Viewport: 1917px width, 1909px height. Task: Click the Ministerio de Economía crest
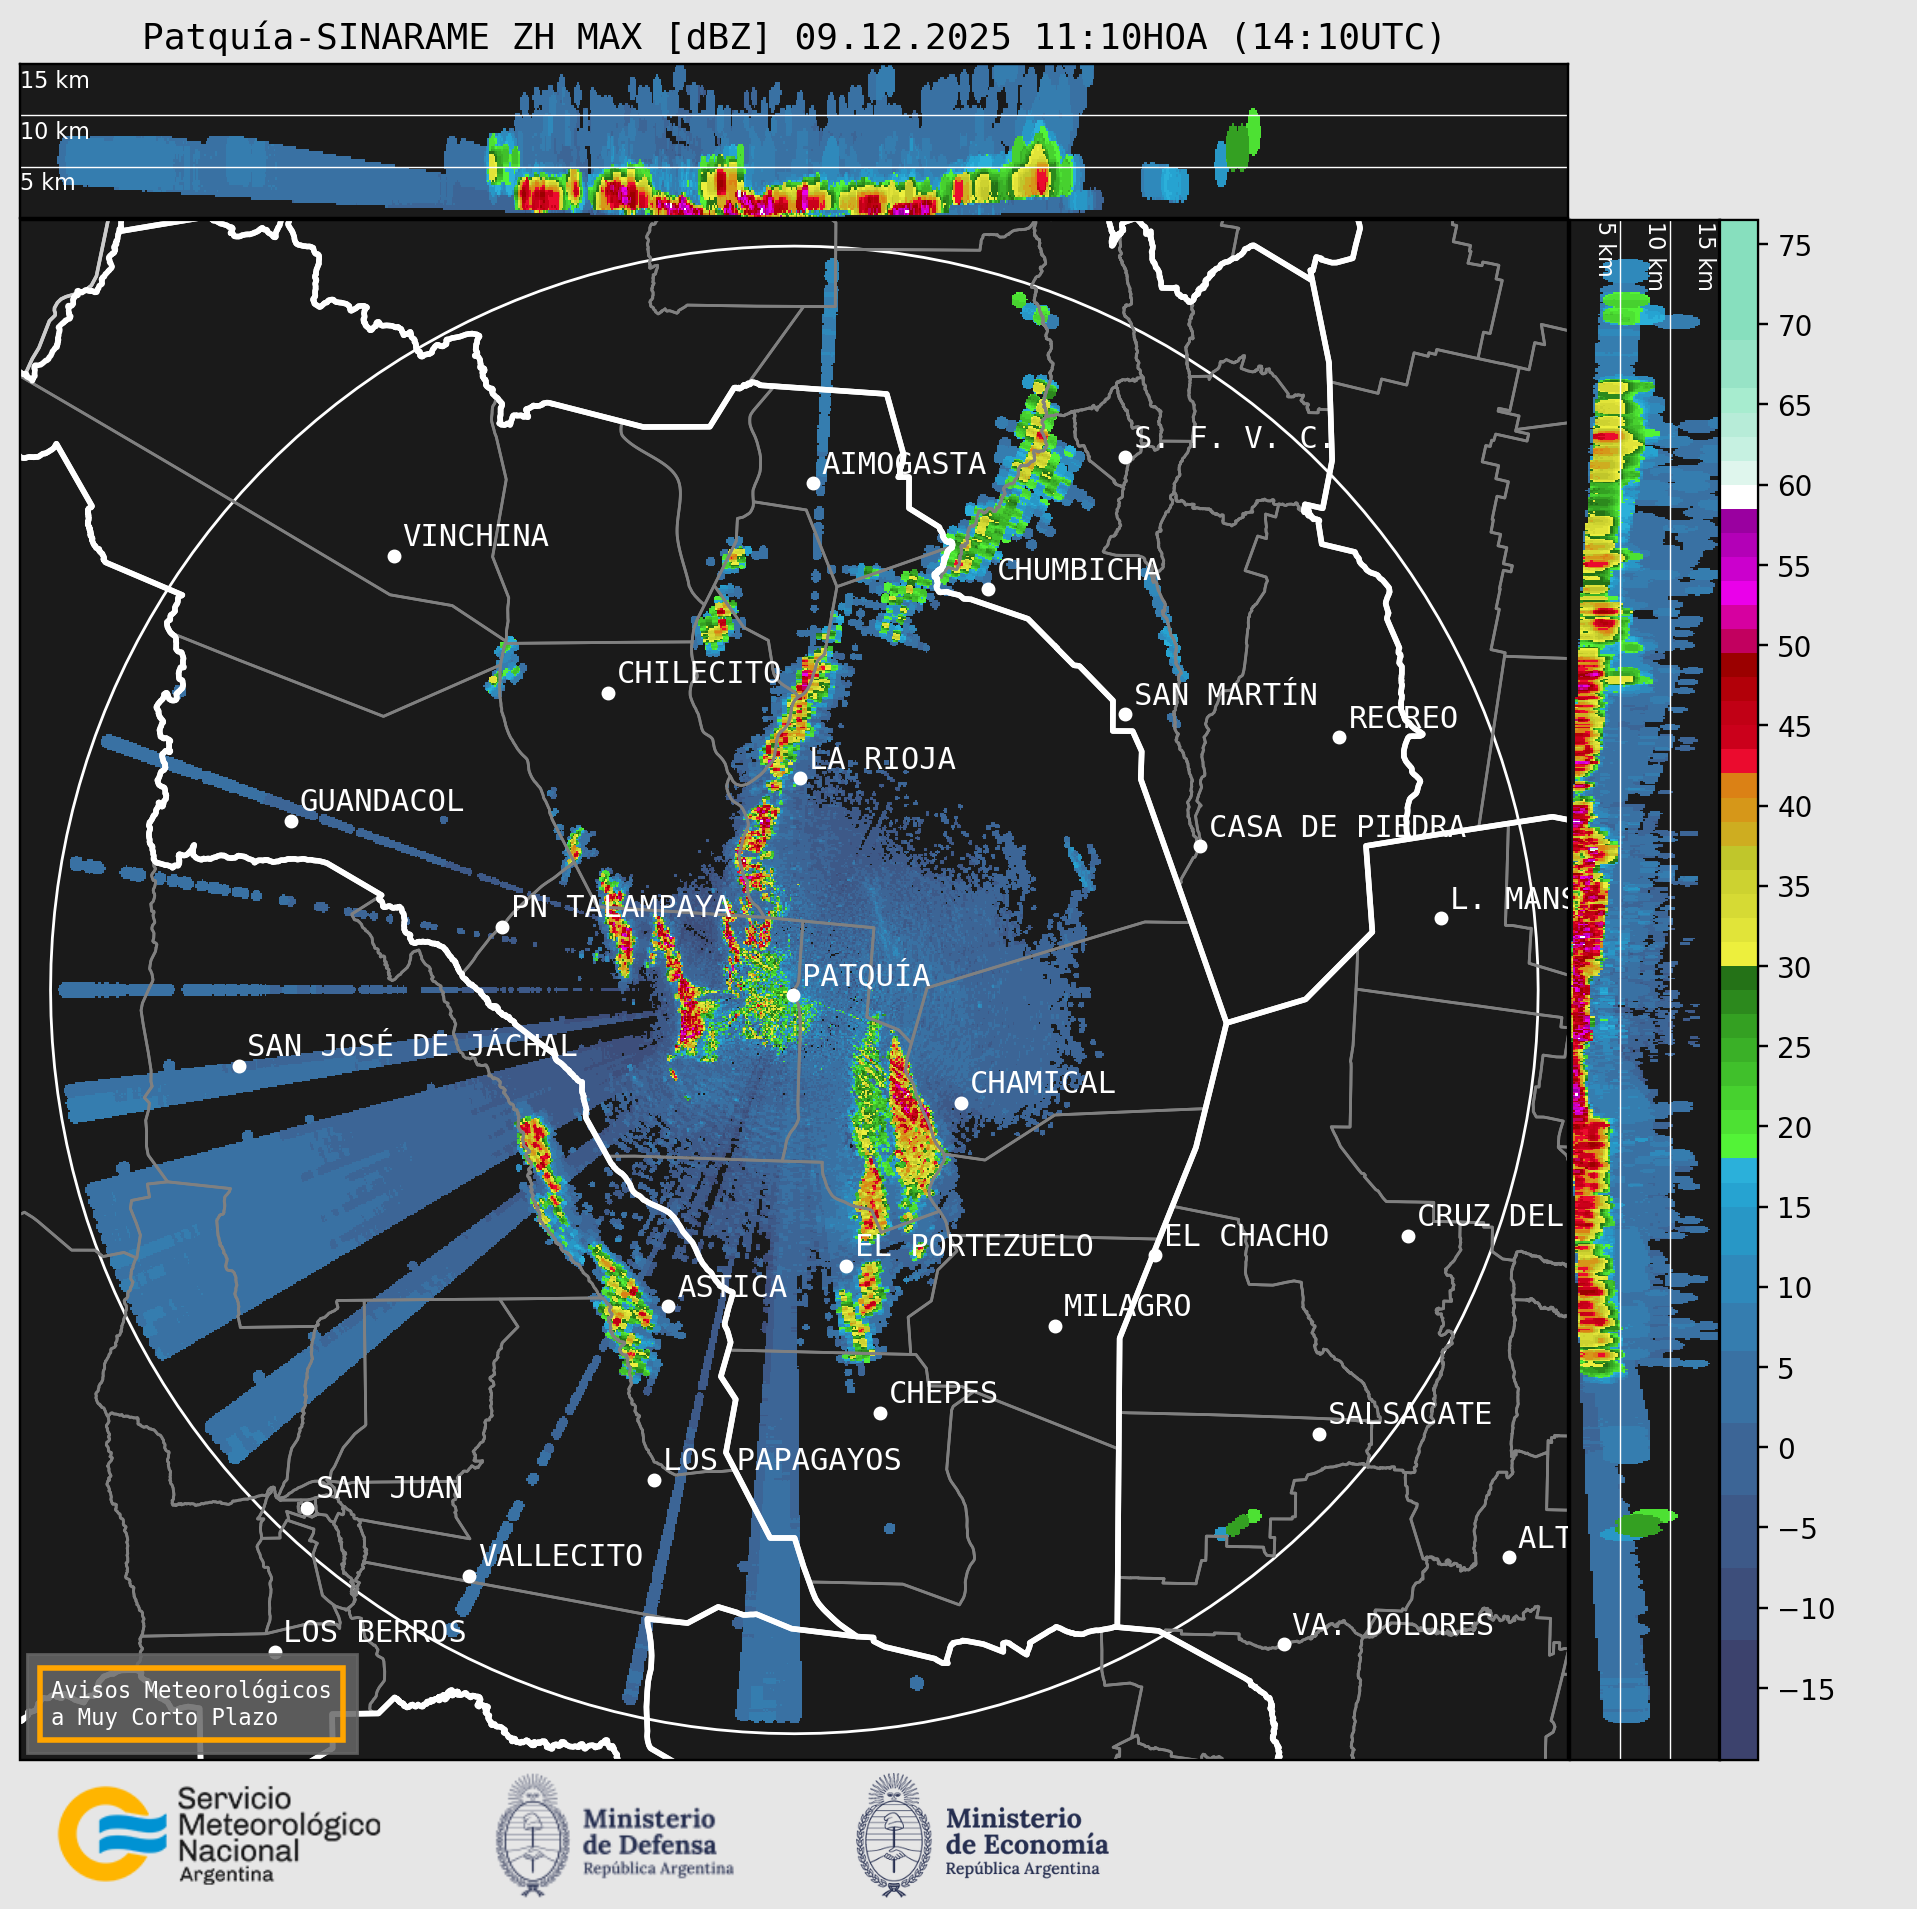(x=894, y=1836)
